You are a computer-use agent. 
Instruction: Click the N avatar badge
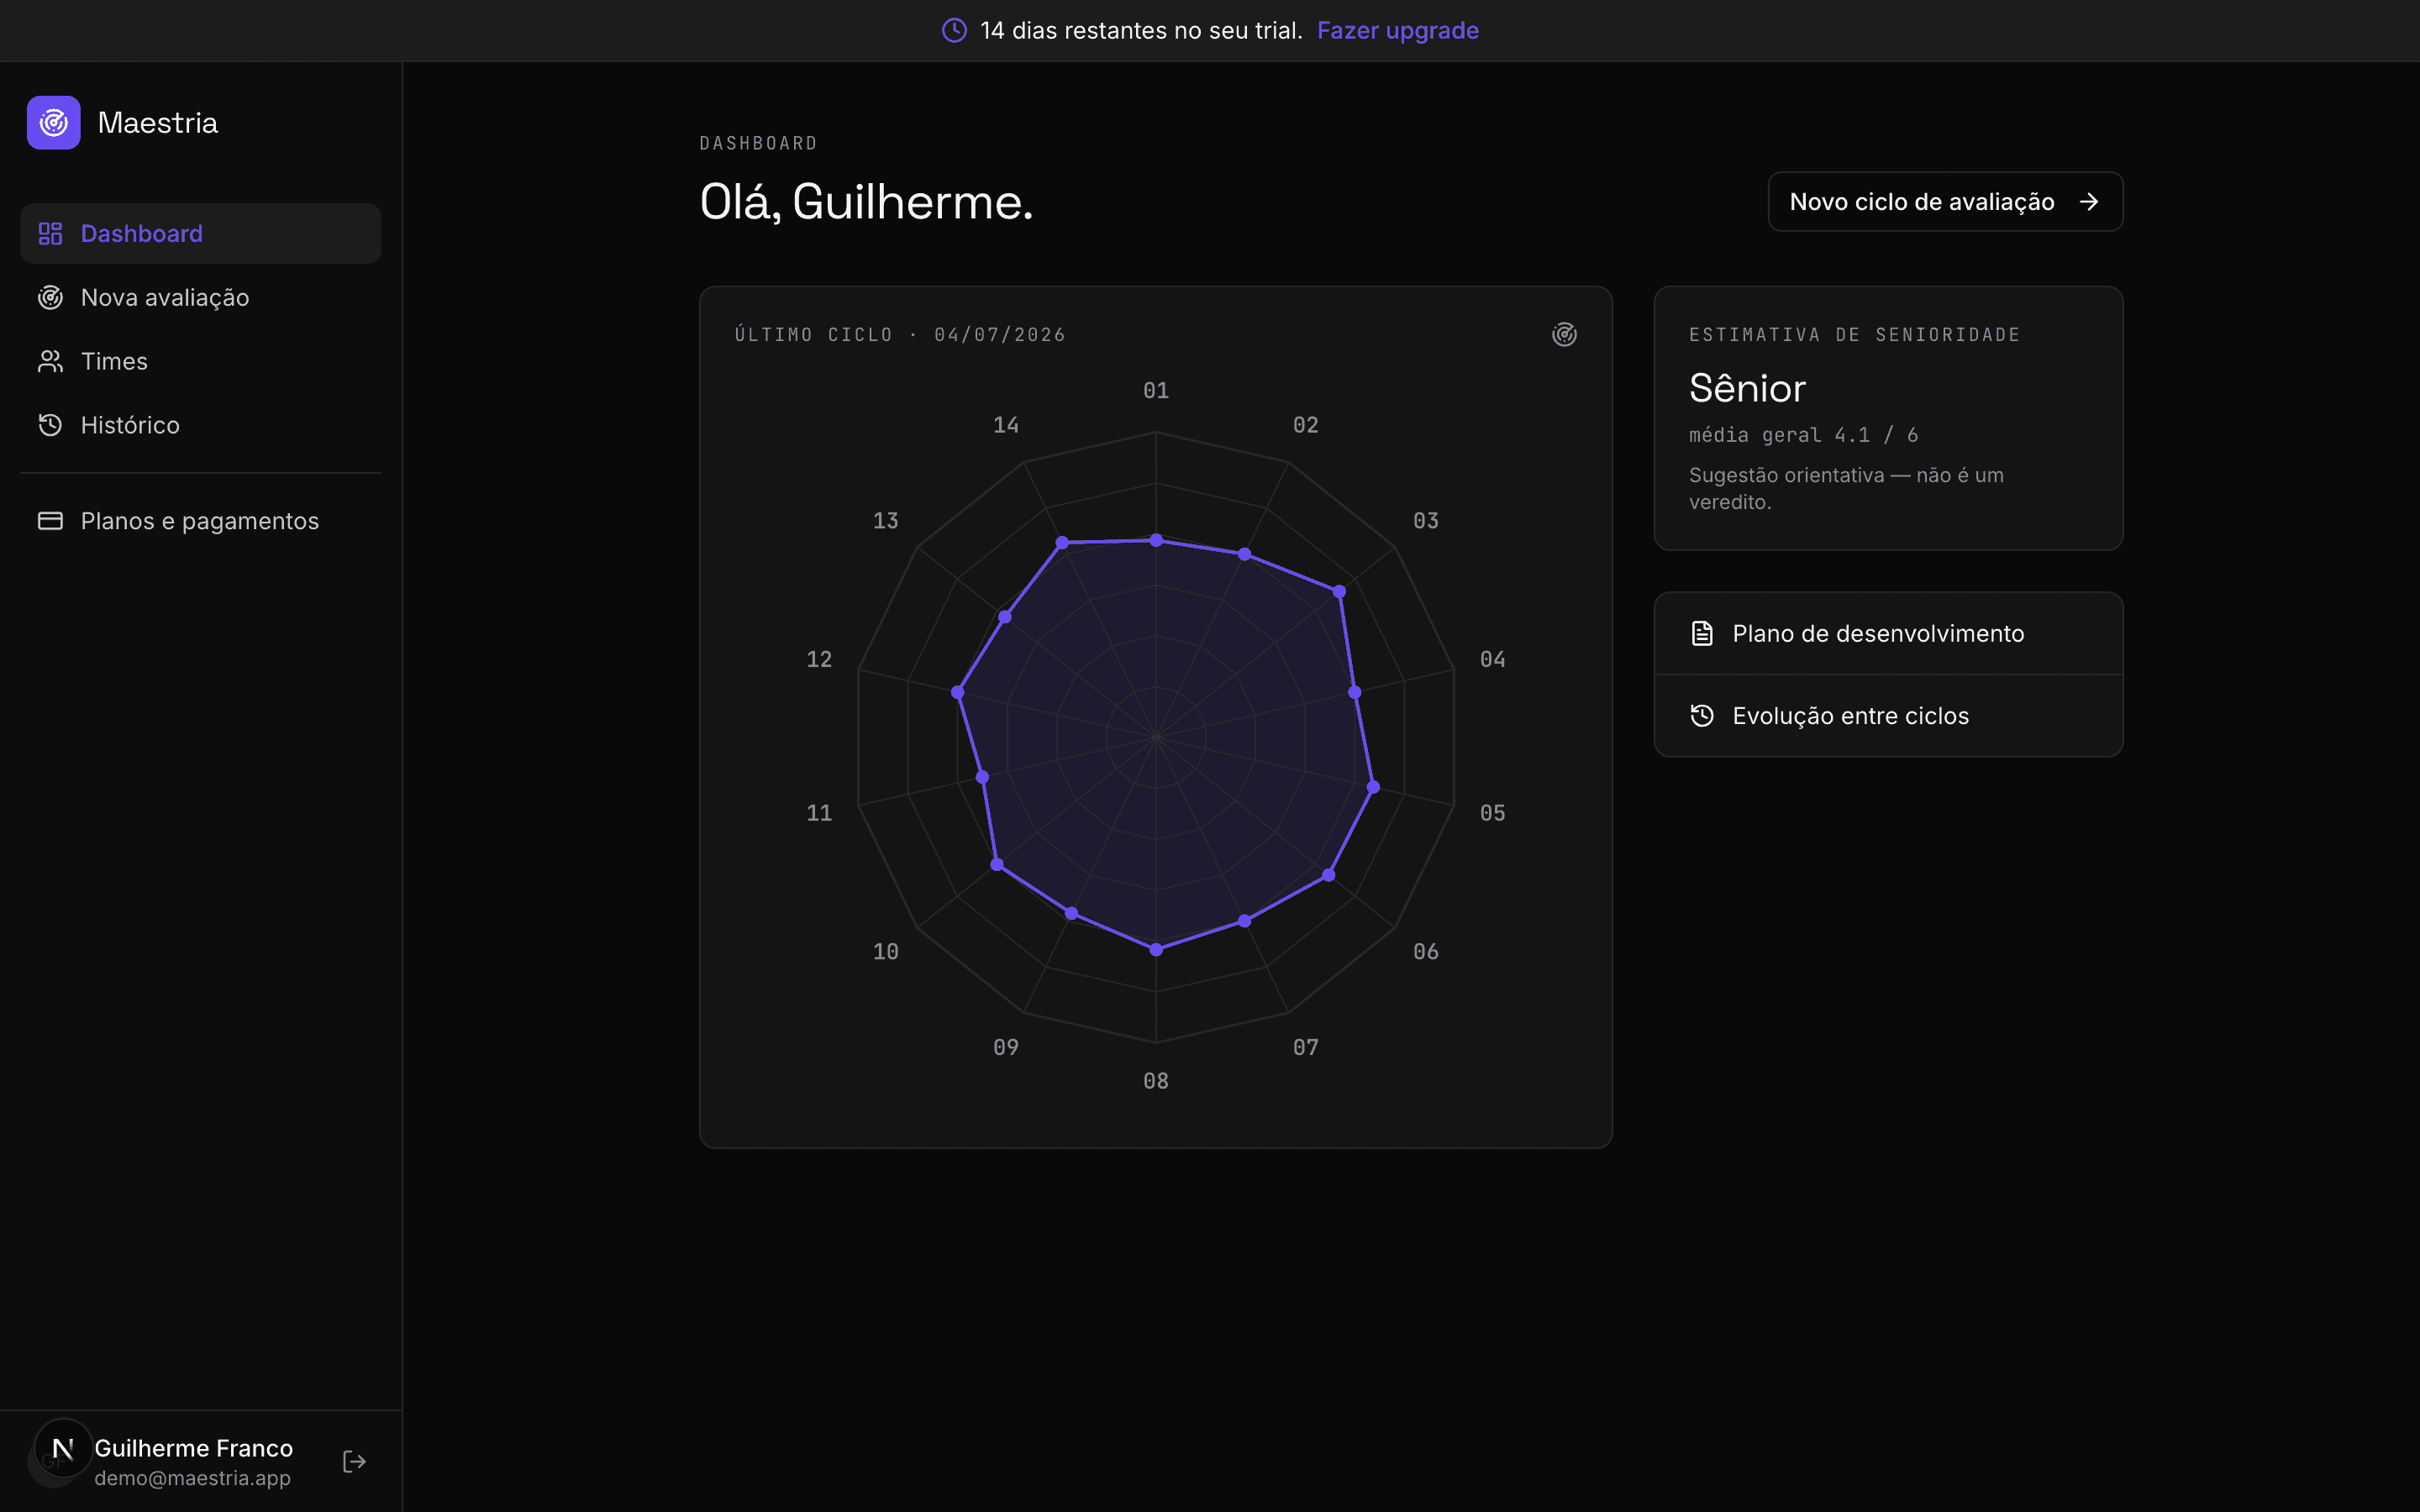[63, 1448]
